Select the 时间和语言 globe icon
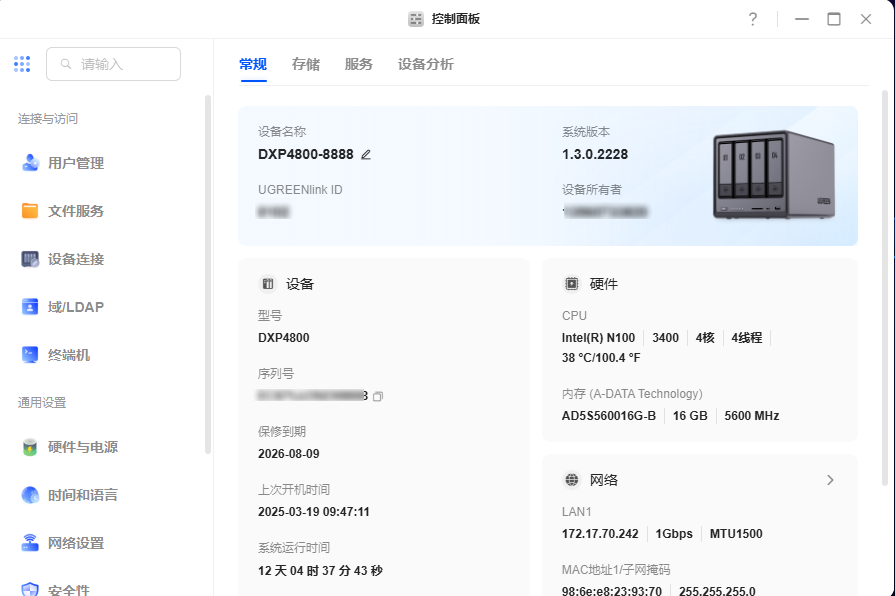Screen dimensions: 895x596 [x=30, y=495]
